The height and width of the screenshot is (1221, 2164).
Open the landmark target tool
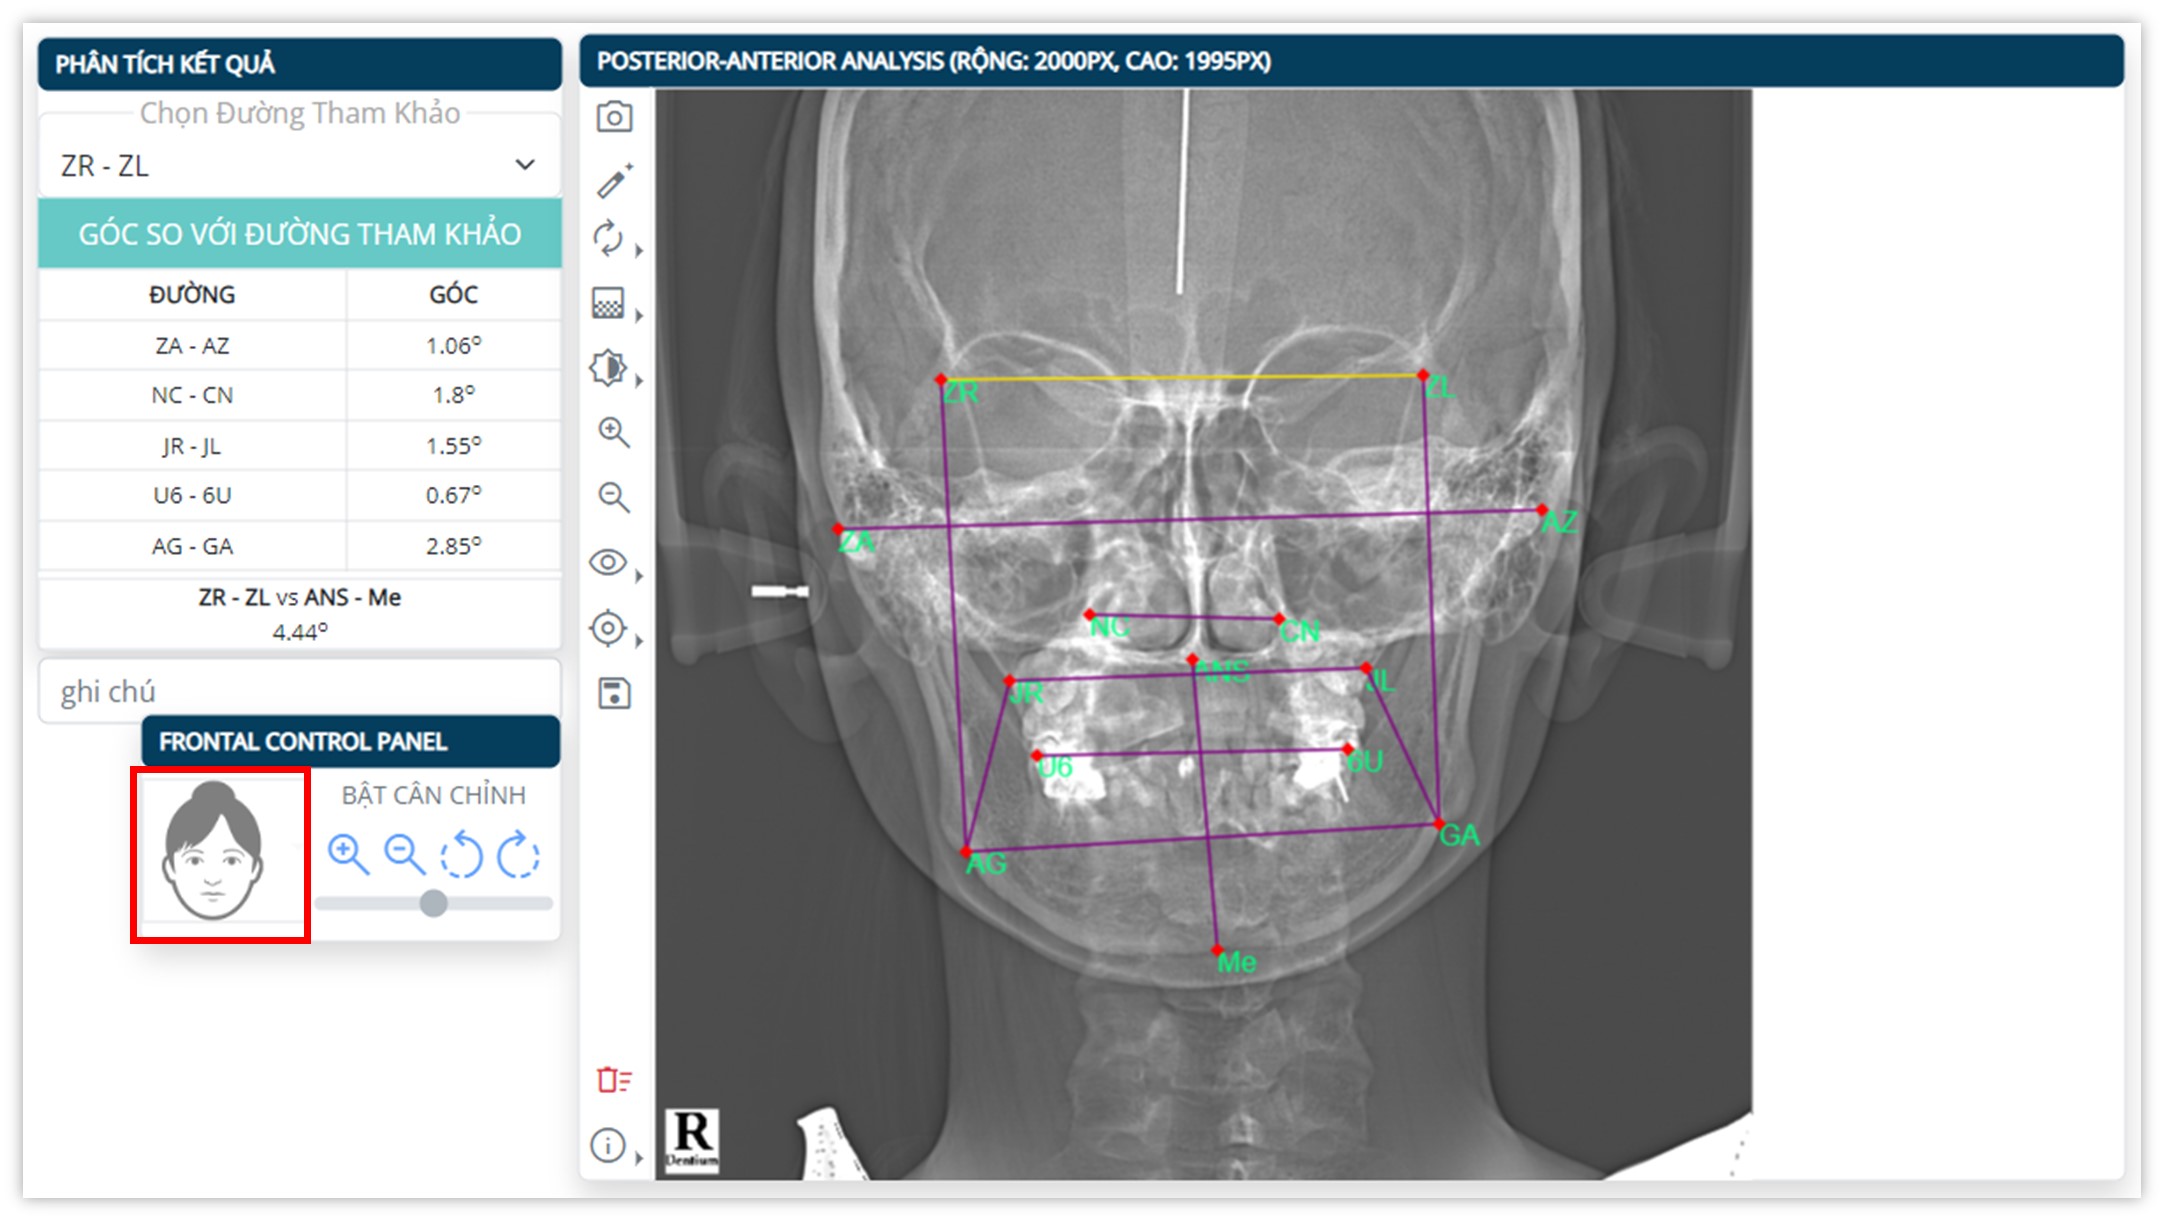pos(608,628)
